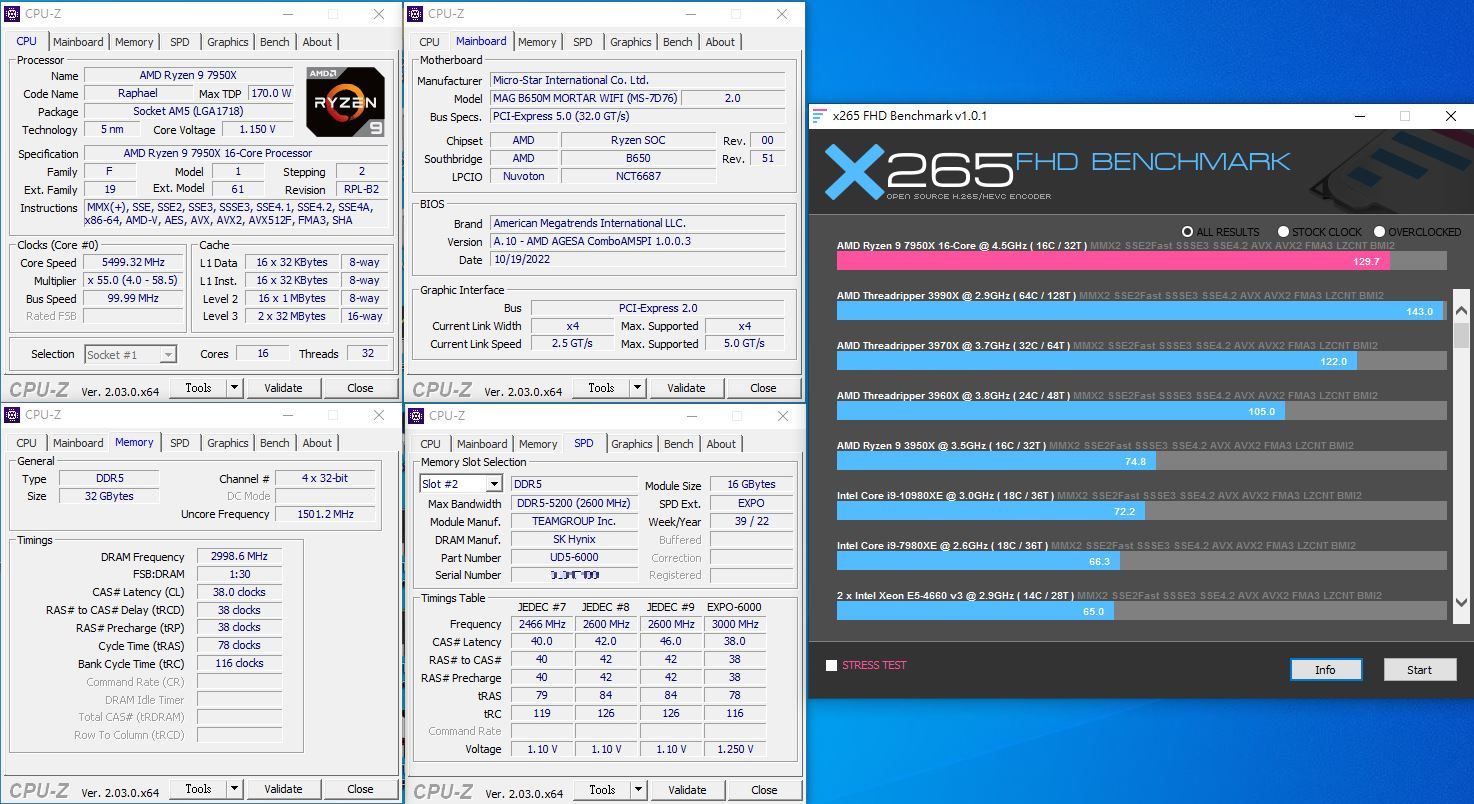Viewport: 1474px width, 804px height.
Task: Click the Threadripper 3960X 105.0 result bar
Action: (x=1061, y=411)
